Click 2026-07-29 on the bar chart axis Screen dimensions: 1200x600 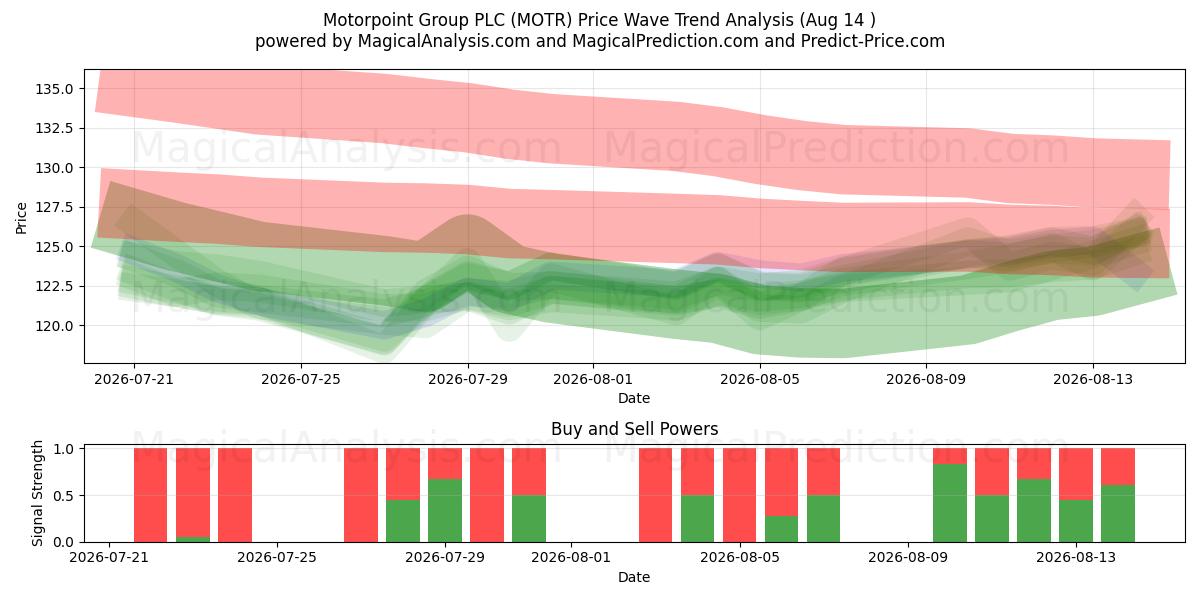(x=445, y=558)
